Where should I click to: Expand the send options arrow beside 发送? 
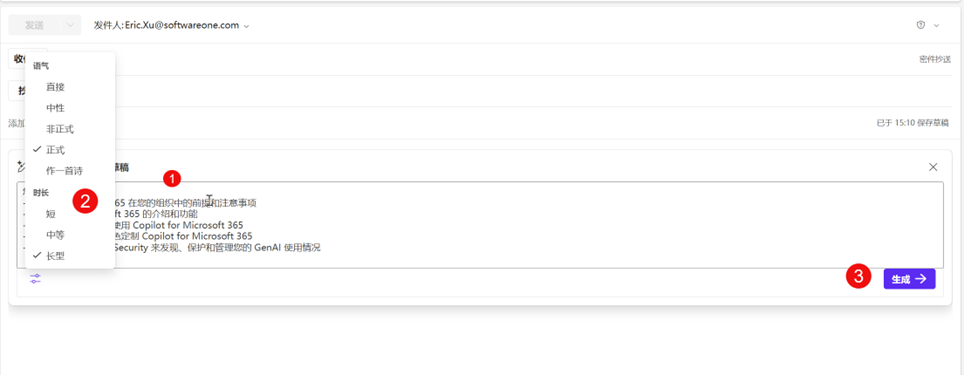[x=71, y=25]
